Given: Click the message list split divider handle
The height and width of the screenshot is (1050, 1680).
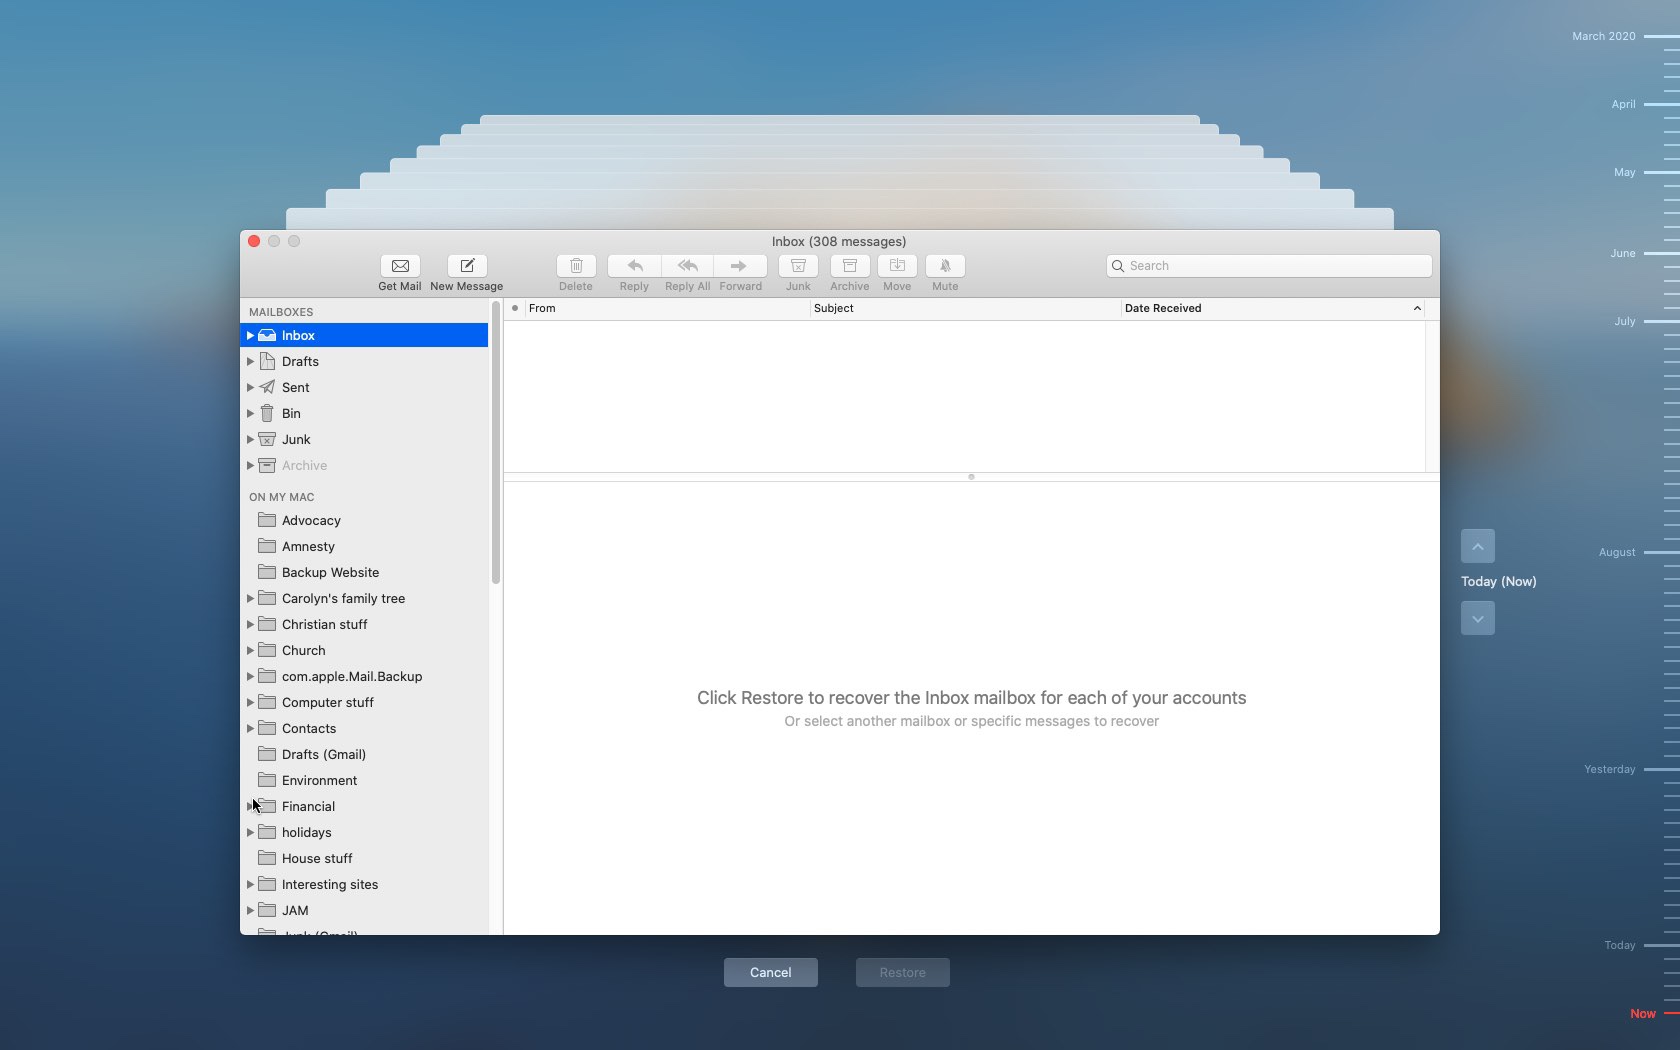Looking at the screenshot, I should (971, 477).
